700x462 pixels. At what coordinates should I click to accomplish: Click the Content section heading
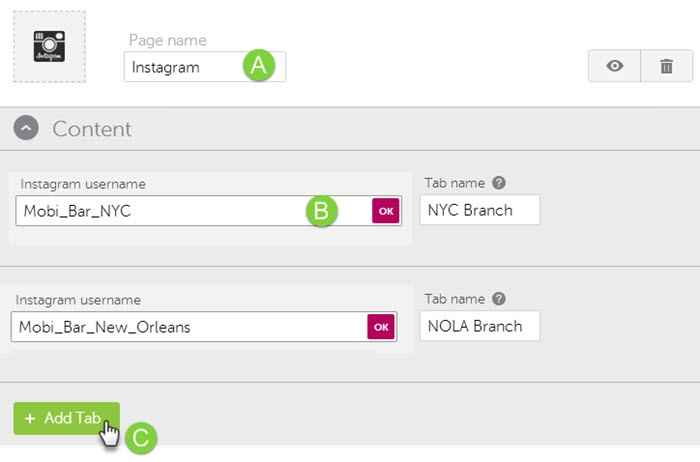91,129
